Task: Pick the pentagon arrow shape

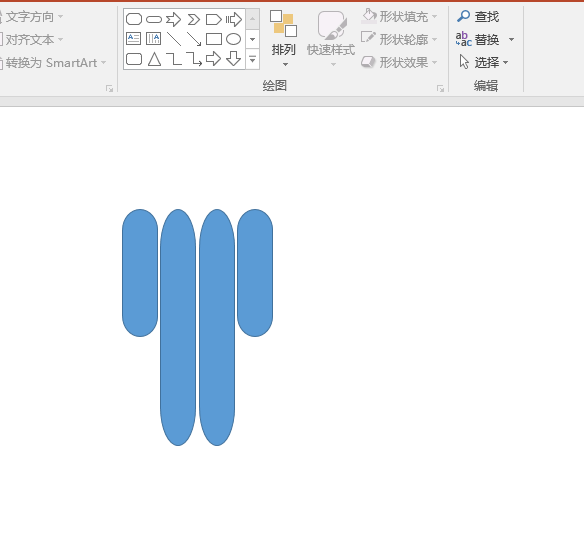Action: pos(214,19)
